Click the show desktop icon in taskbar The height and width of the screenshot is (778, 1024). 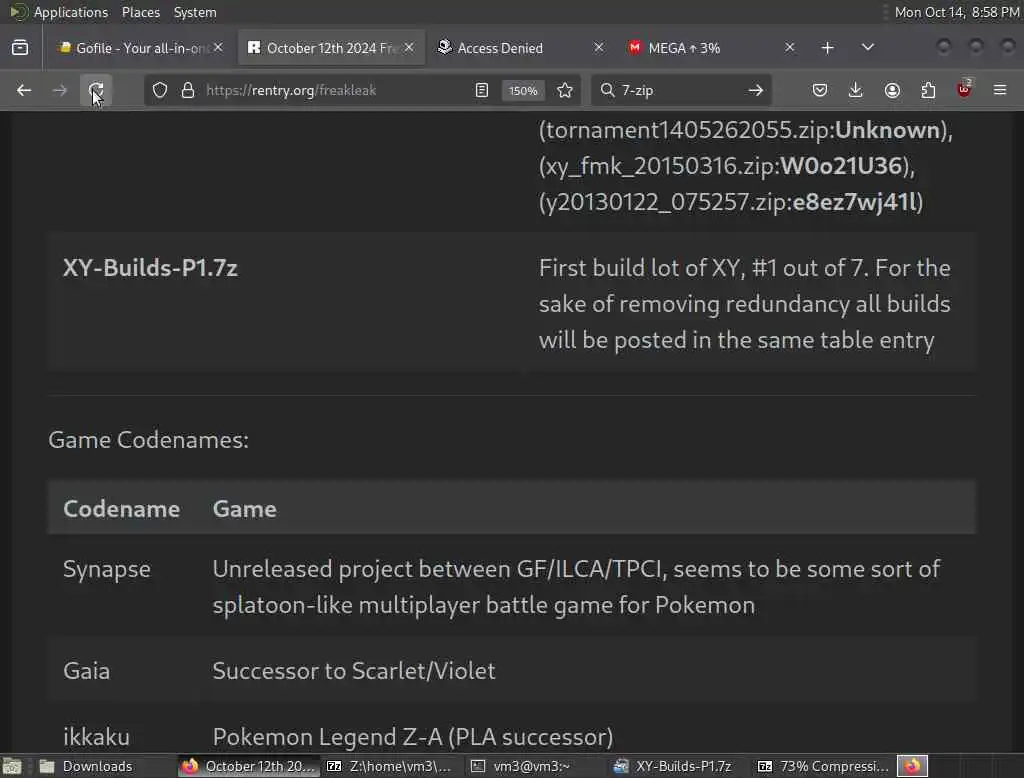(x=12, y=766)
